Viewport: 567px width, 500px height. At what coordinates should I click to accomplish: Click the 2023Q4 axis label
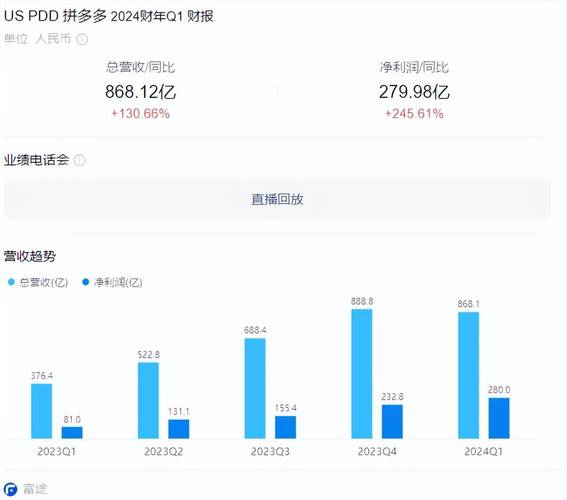[377, 452]
